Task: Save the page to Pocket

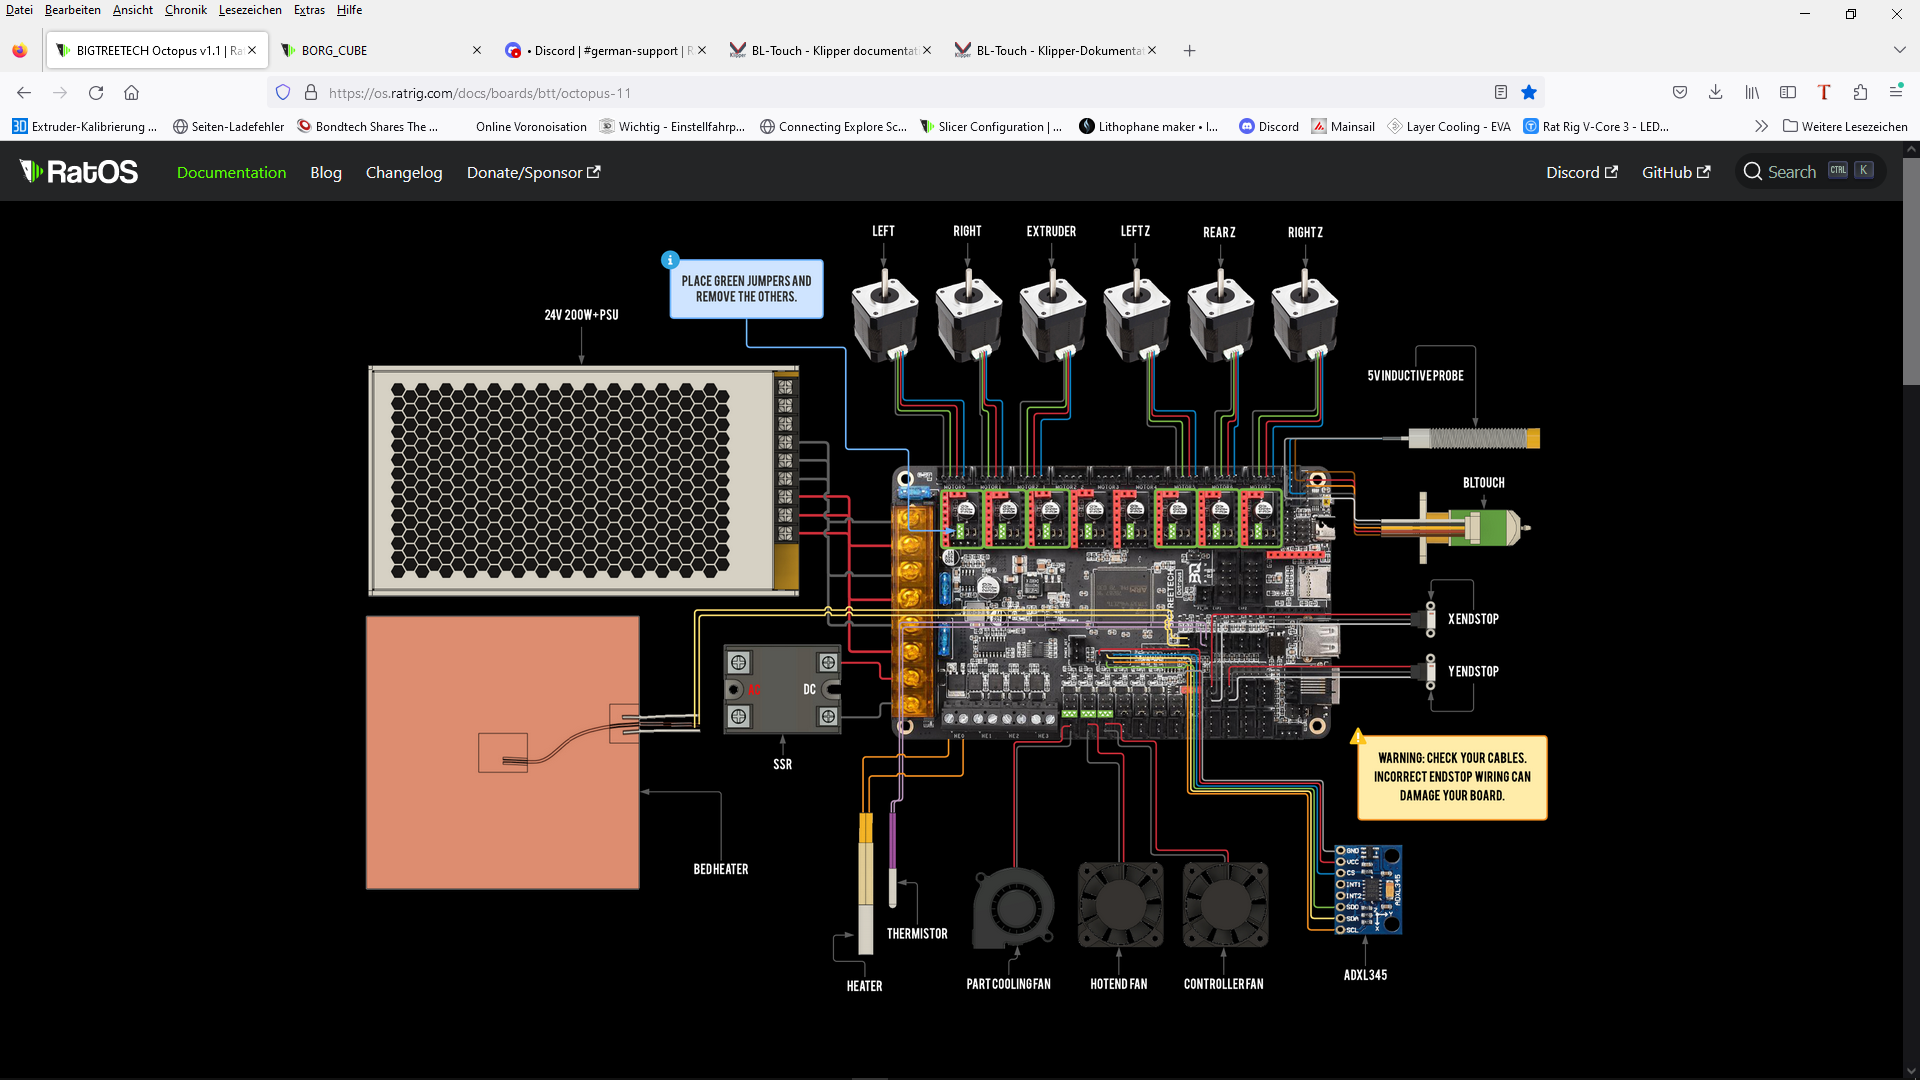Action: click(x=1680, y=92)
